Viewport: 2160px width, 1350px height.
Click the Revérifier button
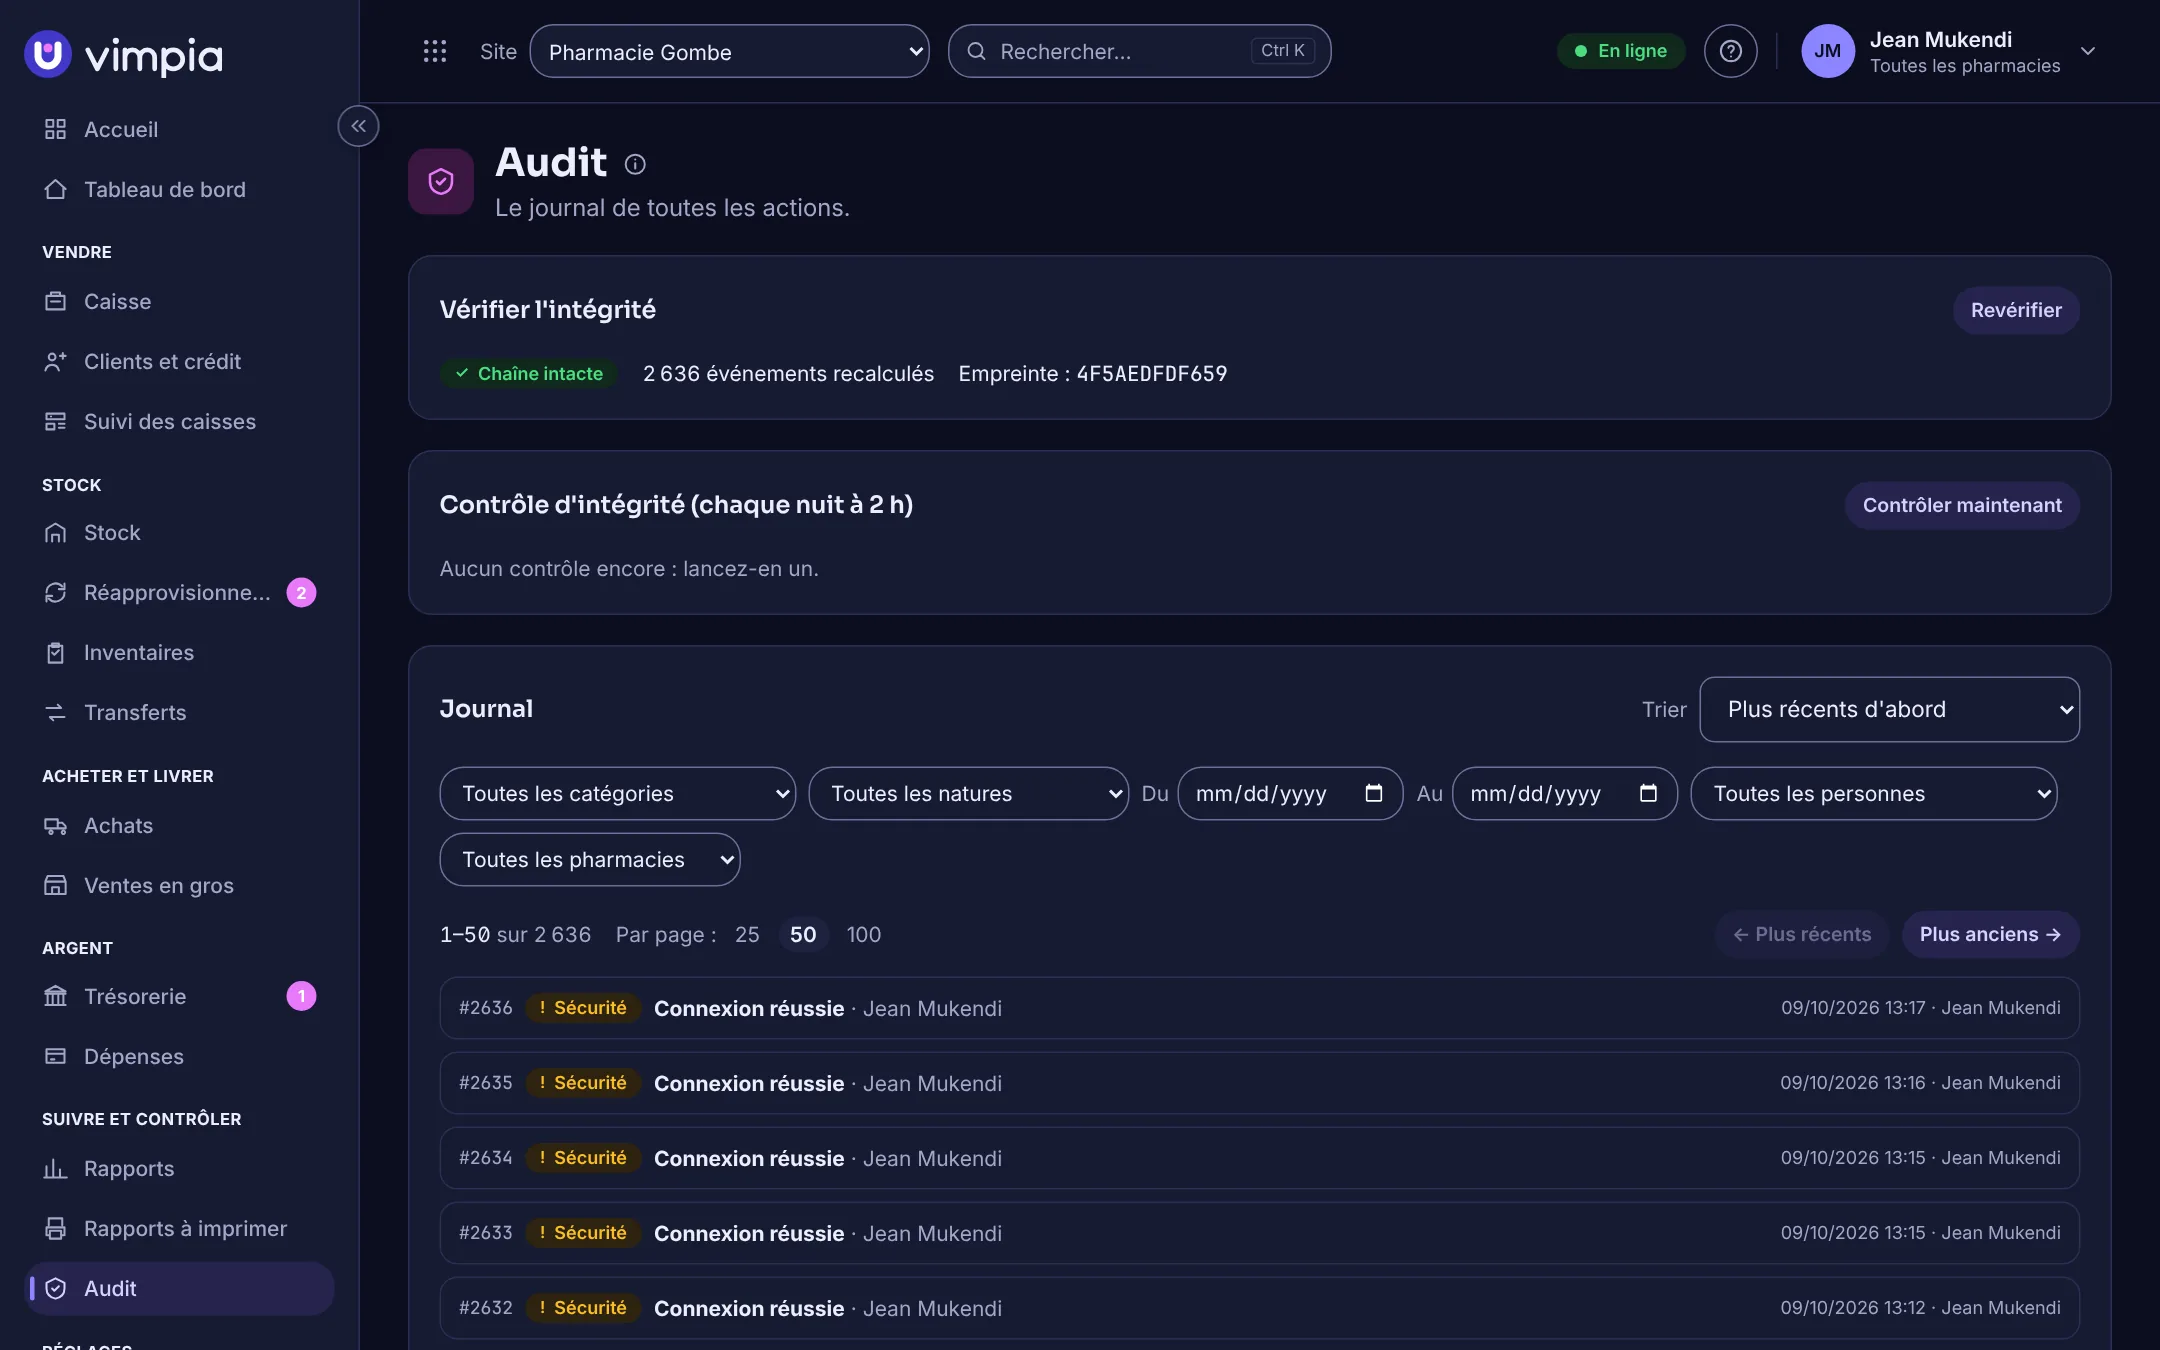click(2016, 310)
